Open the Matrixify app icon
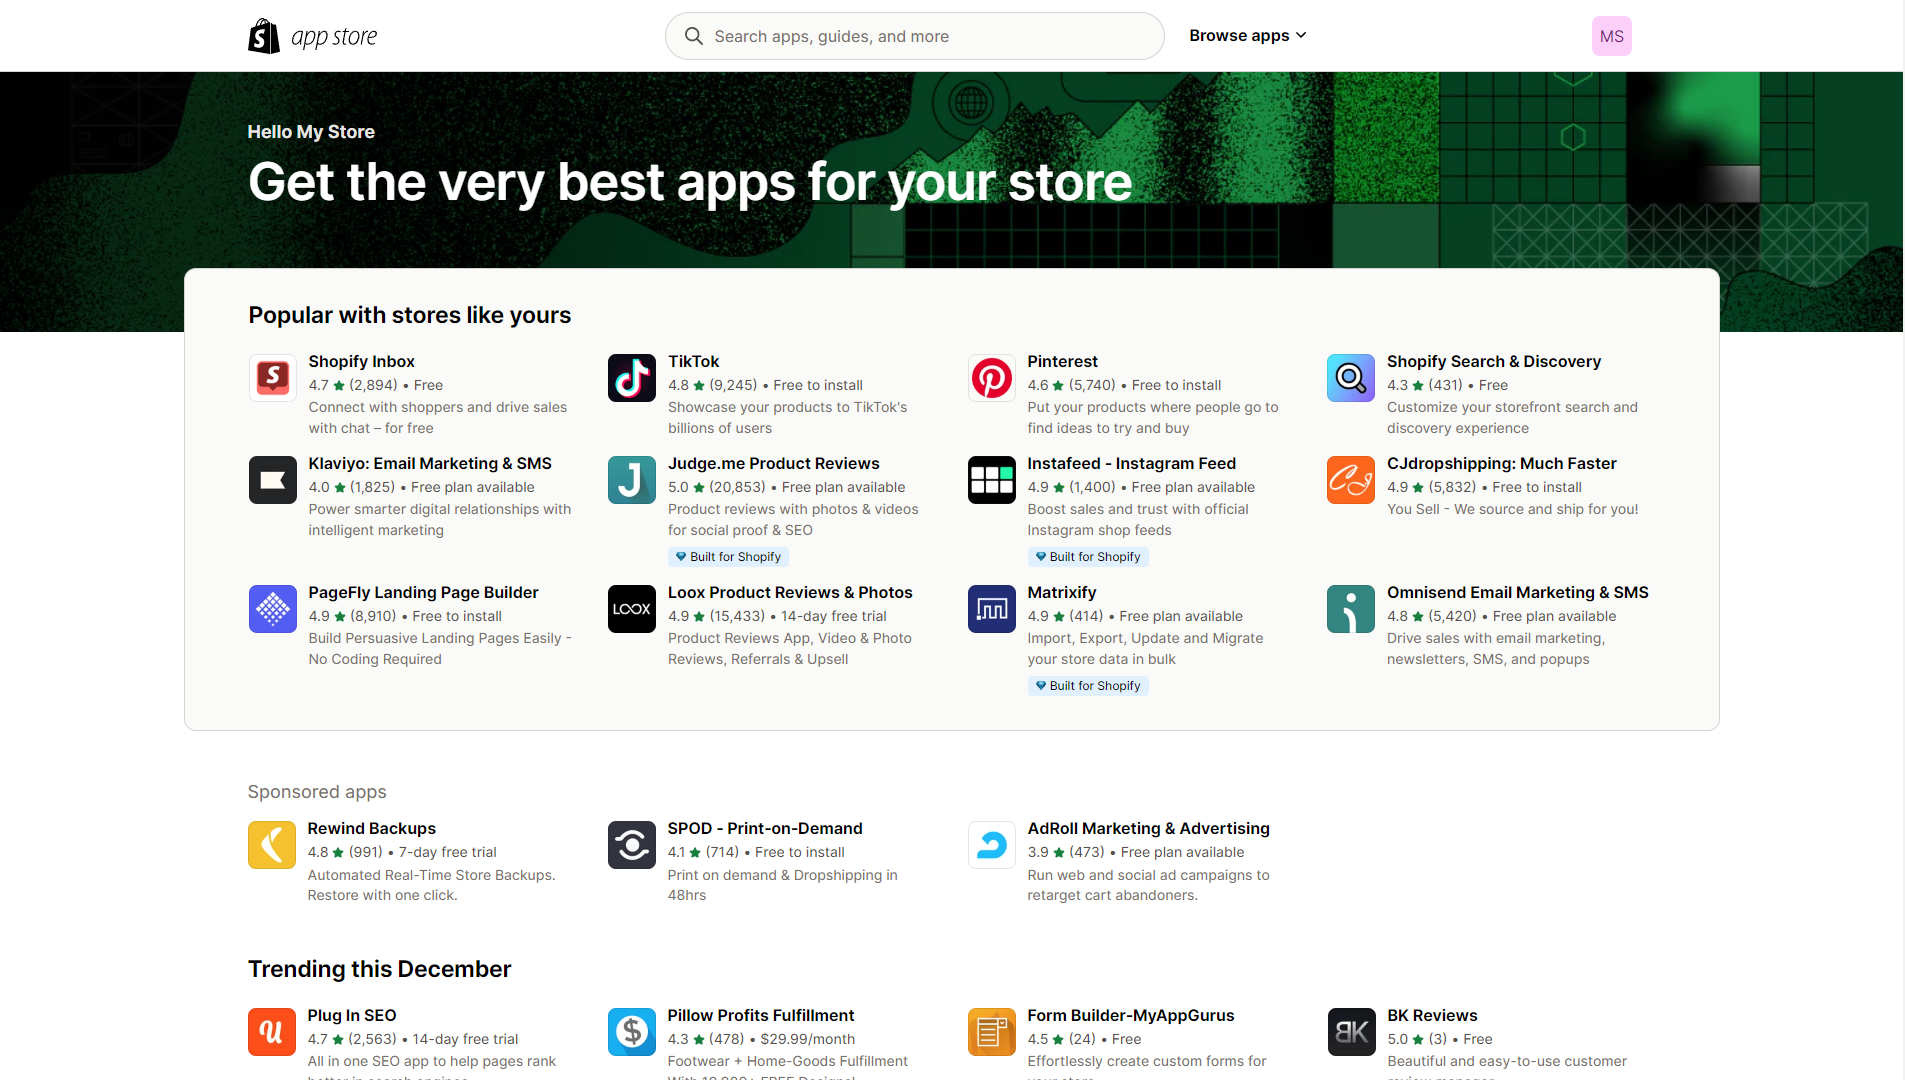 992,609
